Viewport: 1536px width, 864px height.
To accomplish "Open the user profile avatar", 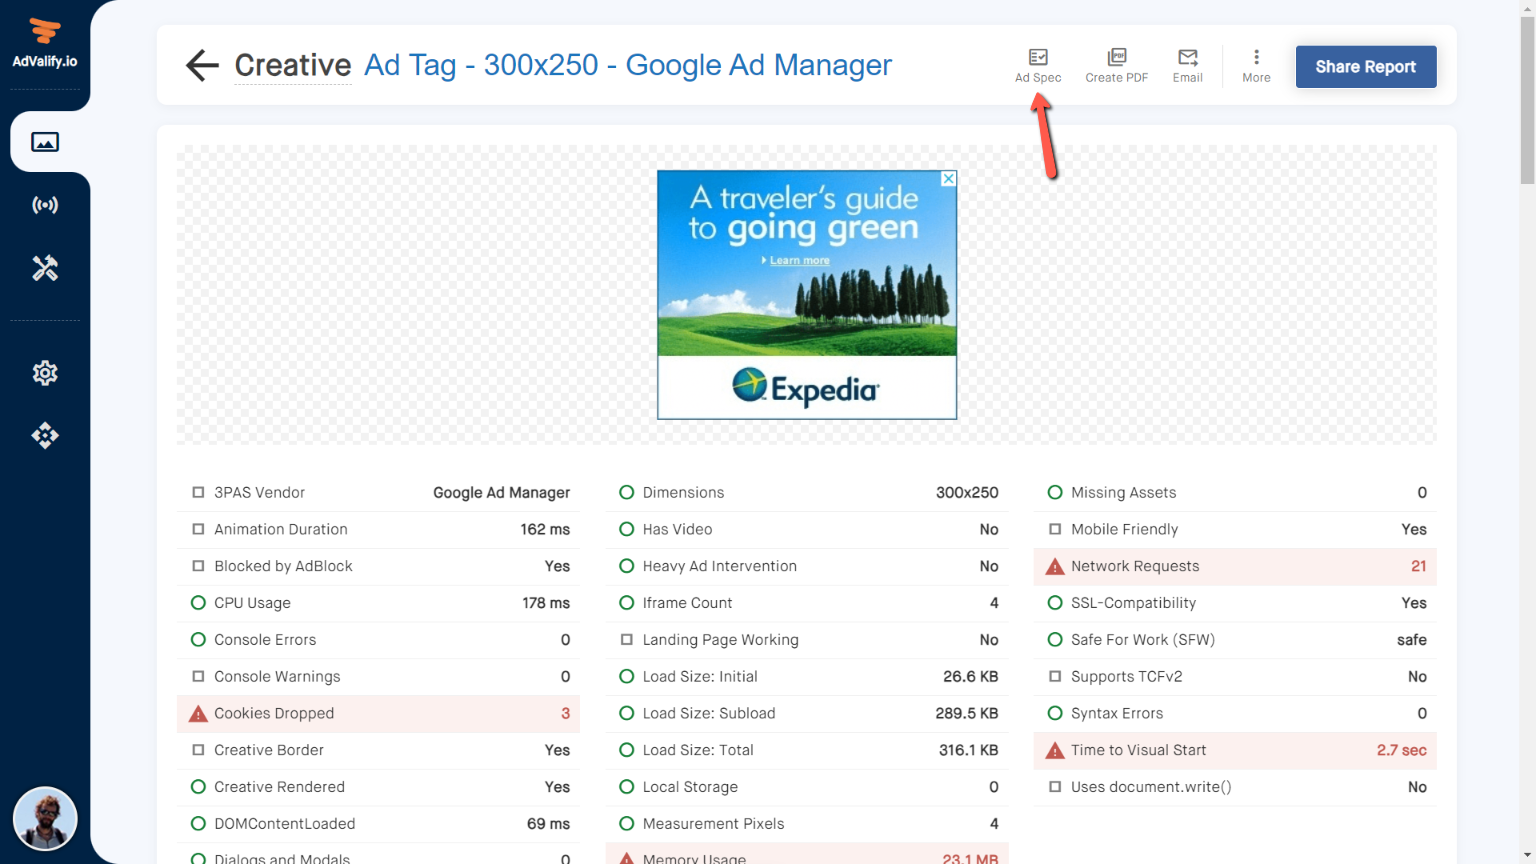I will 45,818.
